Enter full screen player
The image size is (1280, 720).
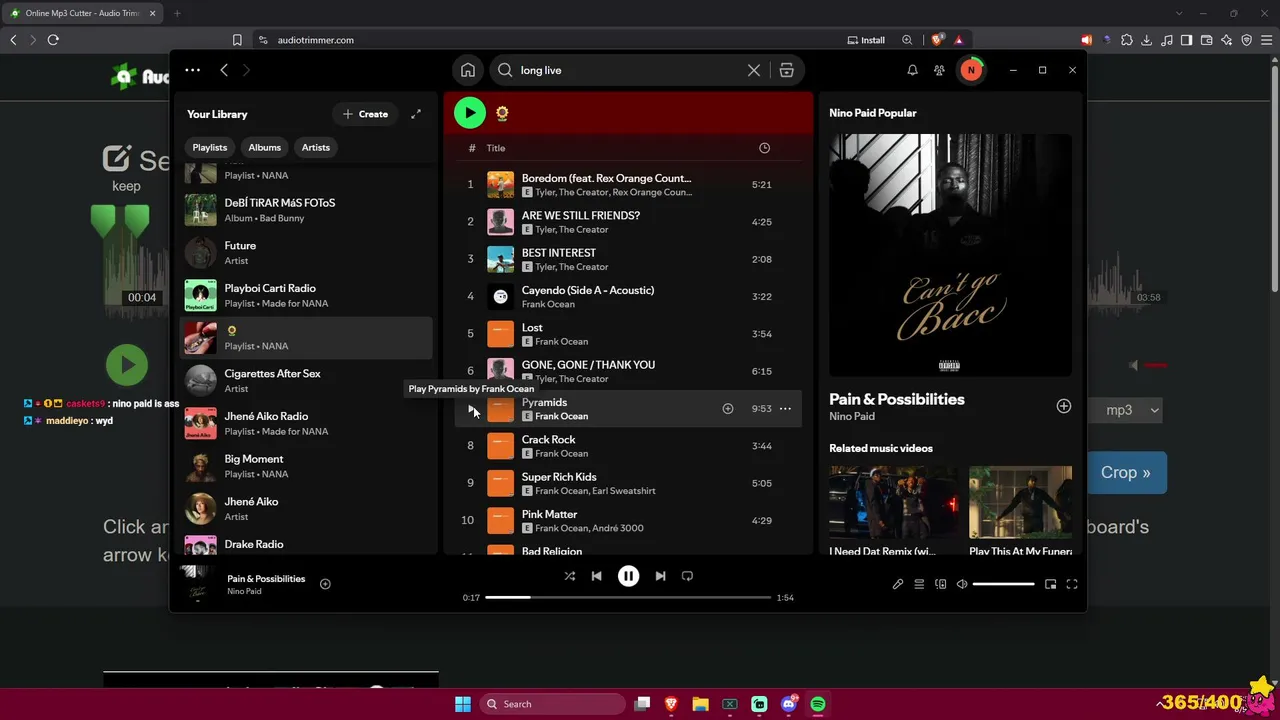tap(1072, 584)
